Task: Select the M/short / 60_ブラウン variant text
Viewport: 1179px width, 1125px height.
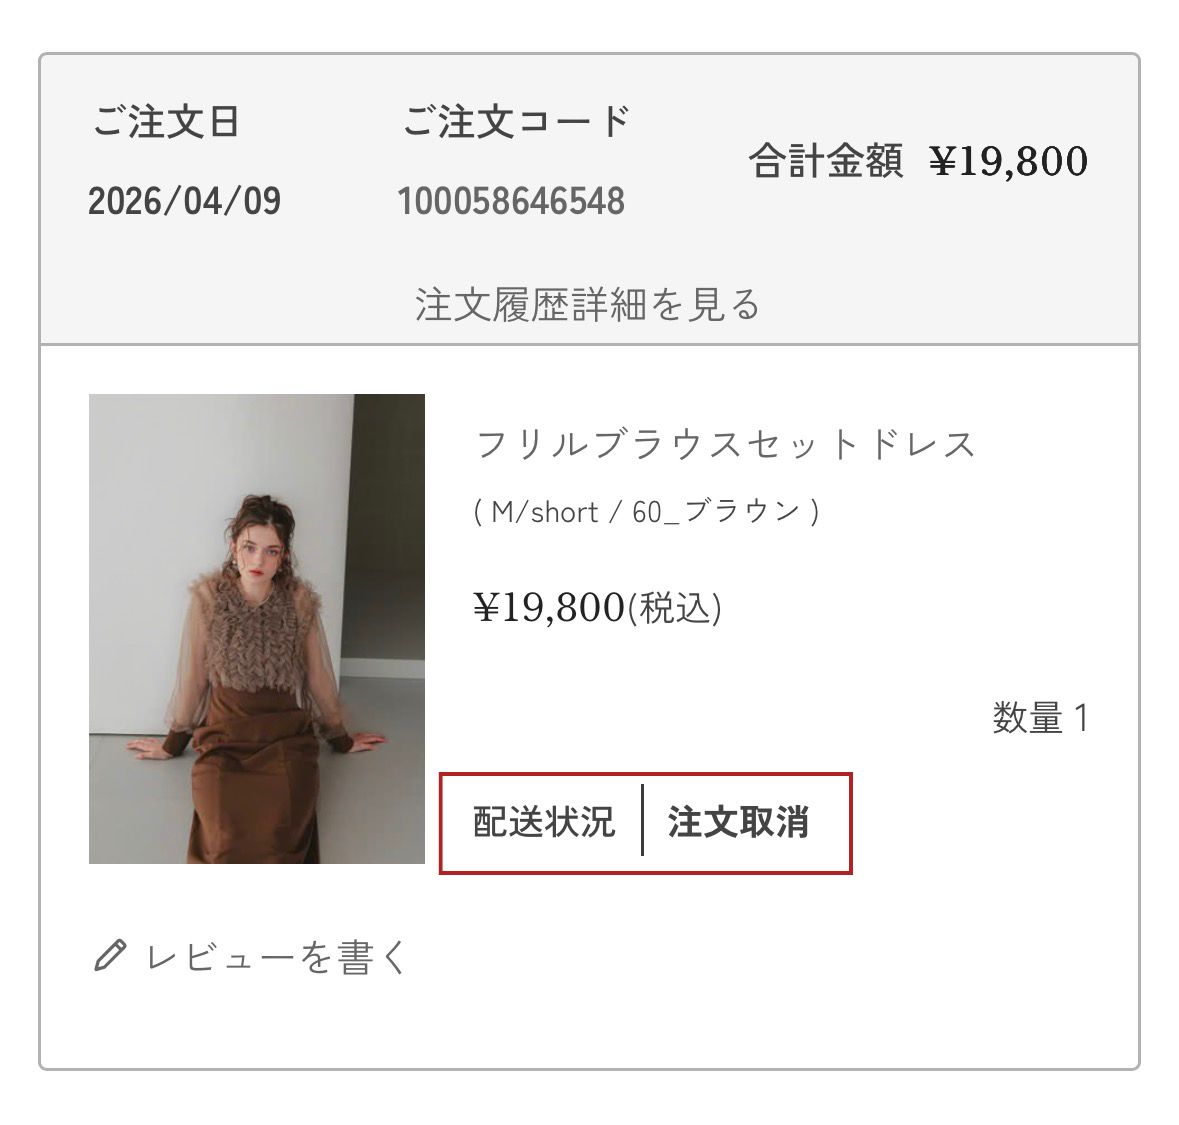Action: (x=647, y=511)
